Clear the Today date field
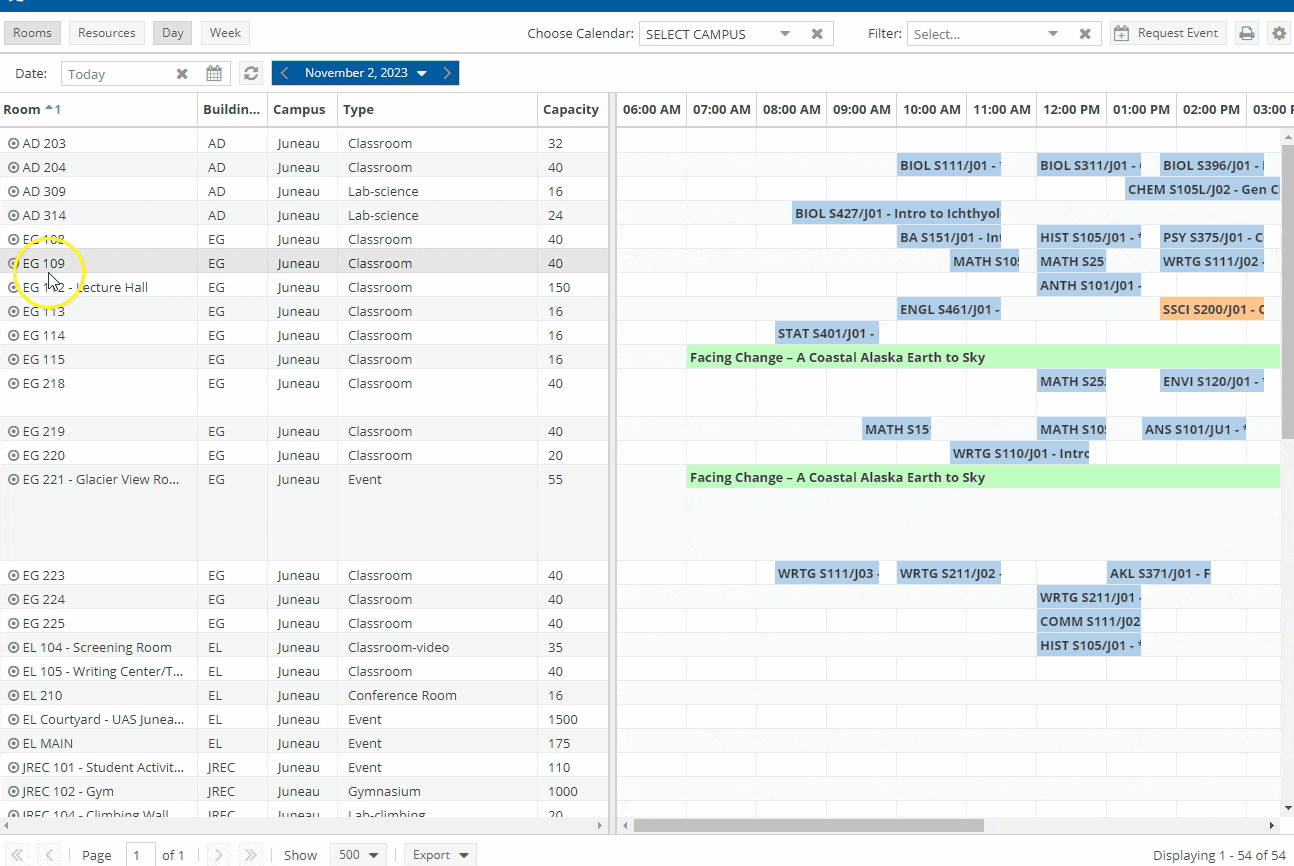Screen dimensions: 1294x866 182,74
